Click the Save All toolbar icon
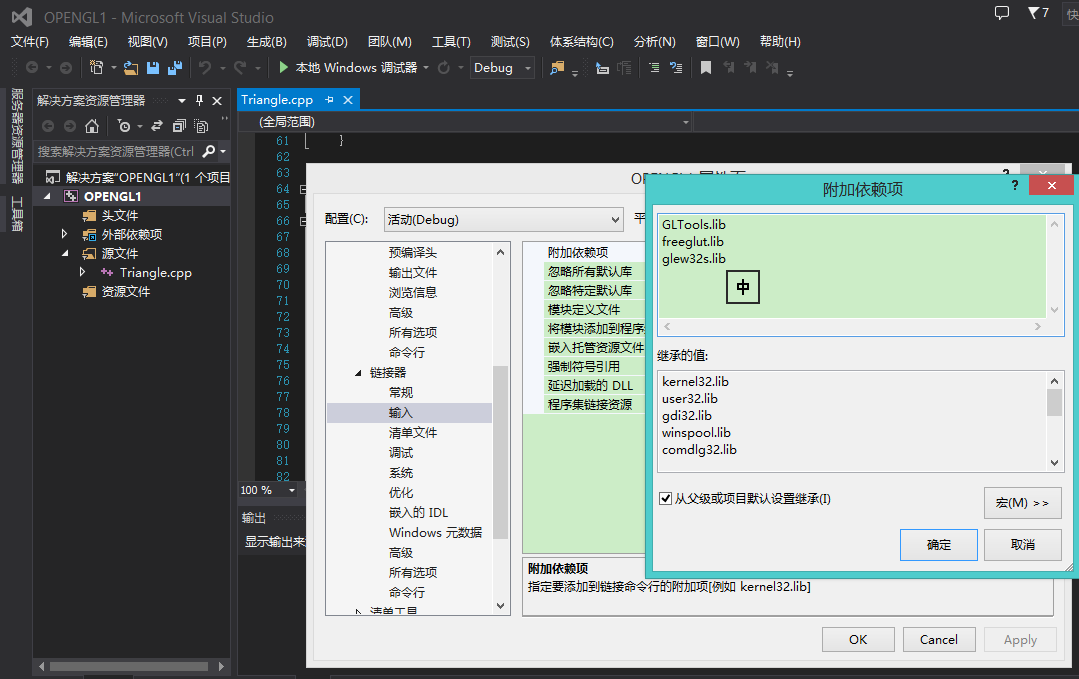The image size is (1079, 679). [175, 68]
